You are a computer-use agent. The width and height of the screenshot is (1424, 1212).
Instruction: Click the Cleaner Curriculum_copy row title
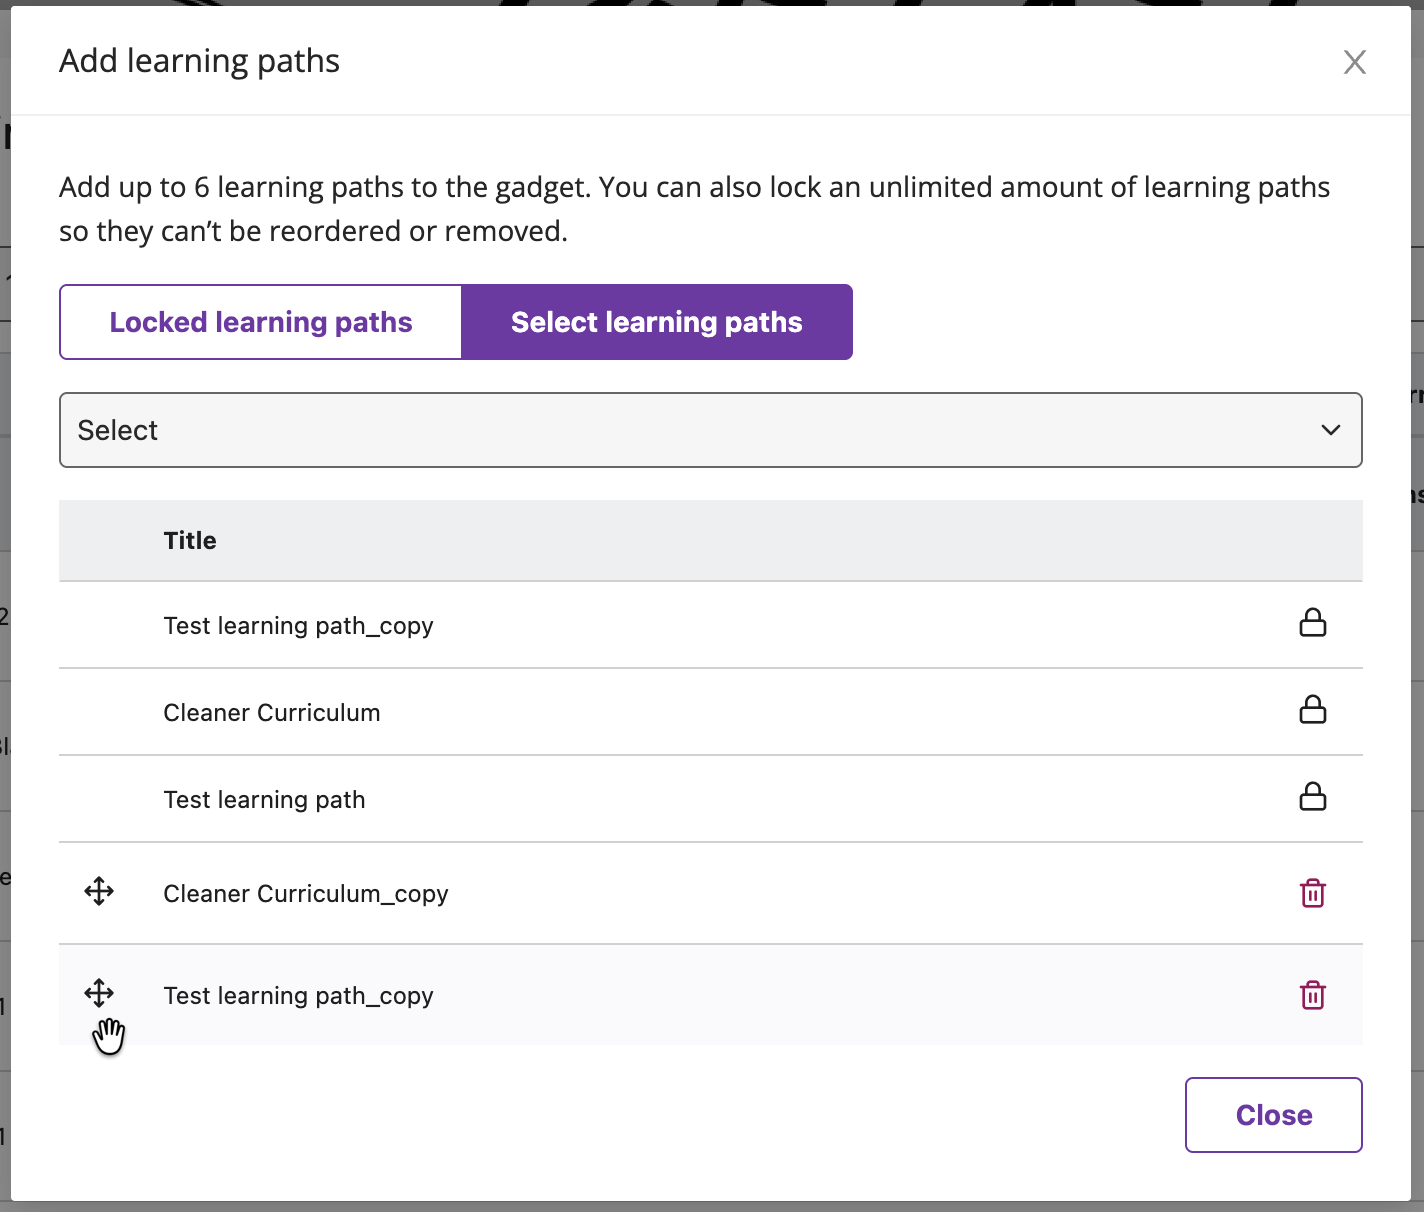click(306, 894)
